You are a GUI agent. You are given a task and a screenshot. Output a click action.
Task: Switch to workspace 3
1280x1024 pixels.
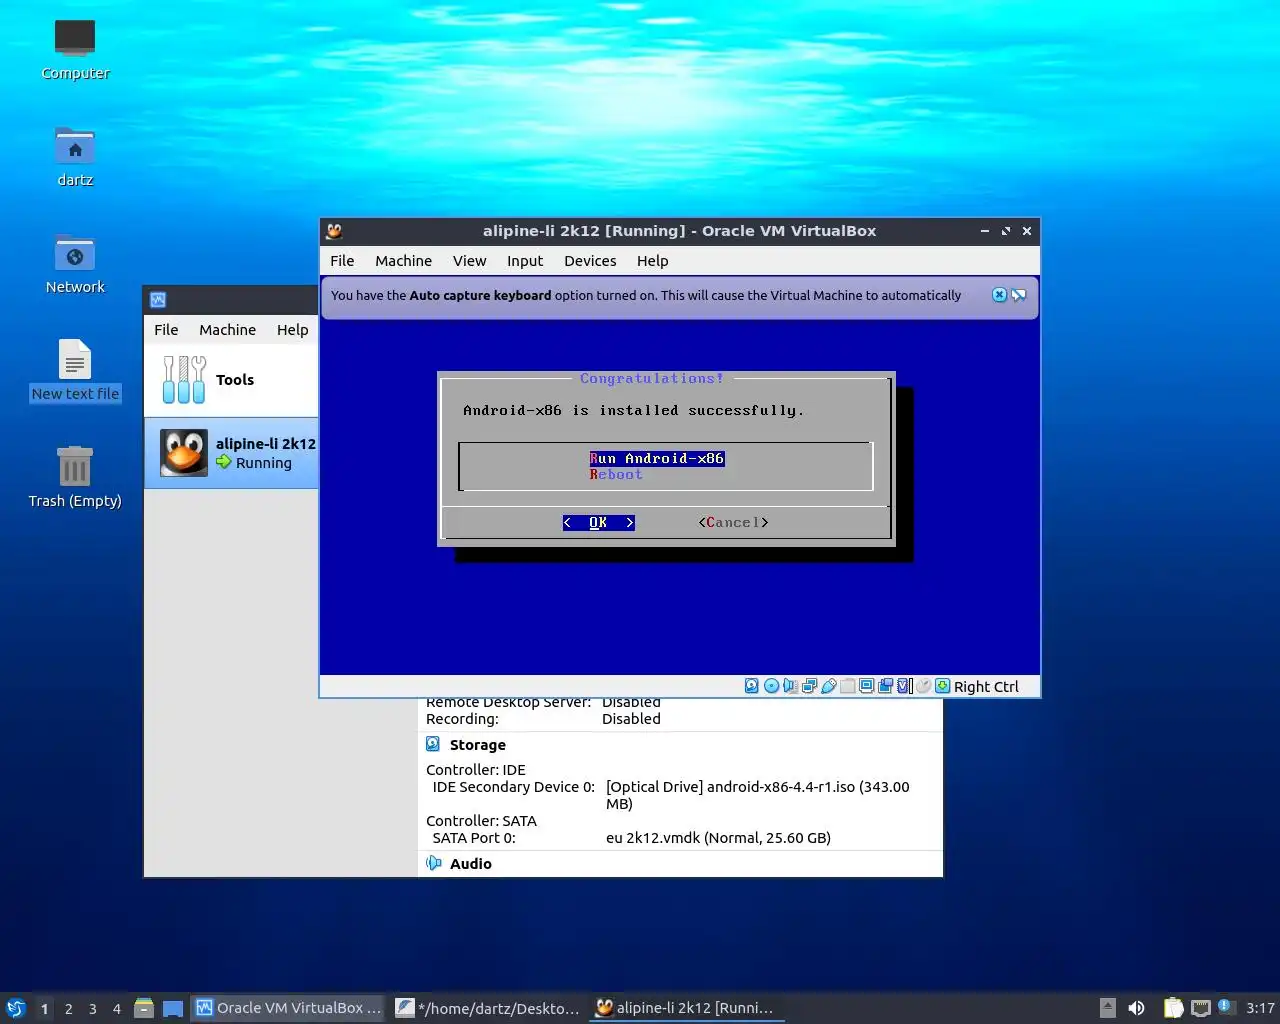tap(92, 1008)
